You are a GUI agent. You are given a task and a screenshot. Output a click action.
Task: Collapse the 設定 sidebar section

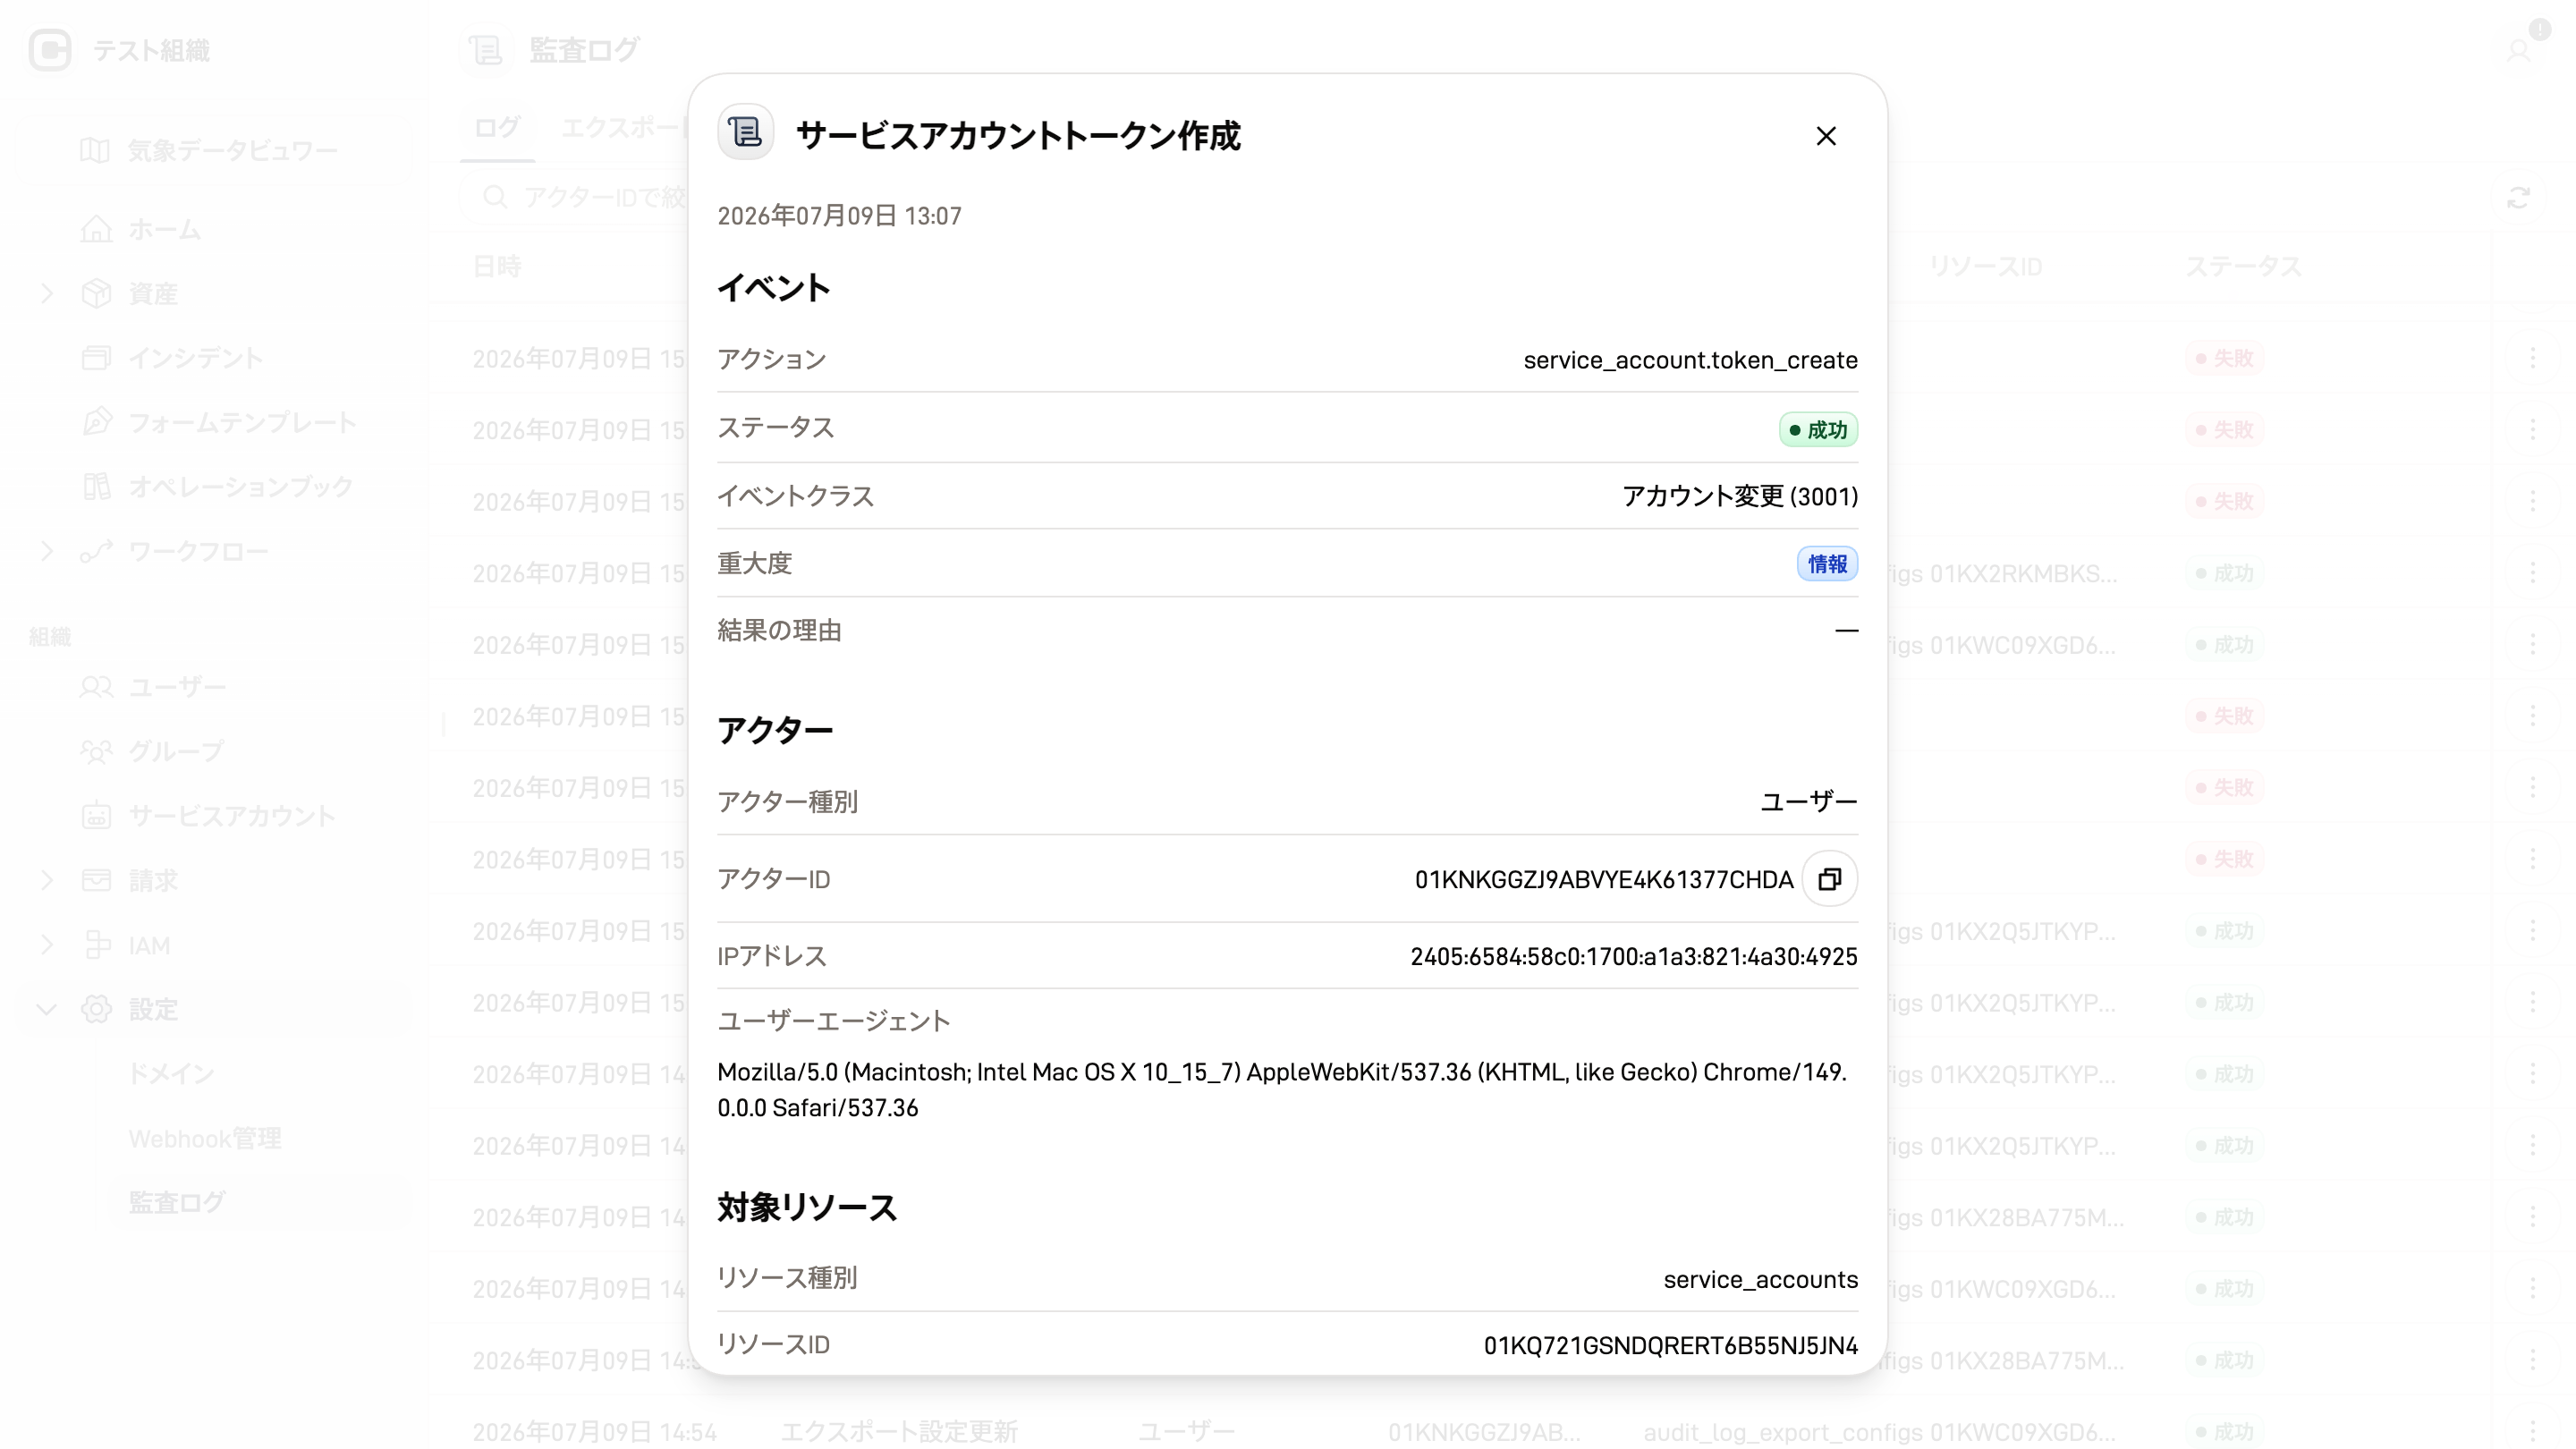pos(47,1009)
